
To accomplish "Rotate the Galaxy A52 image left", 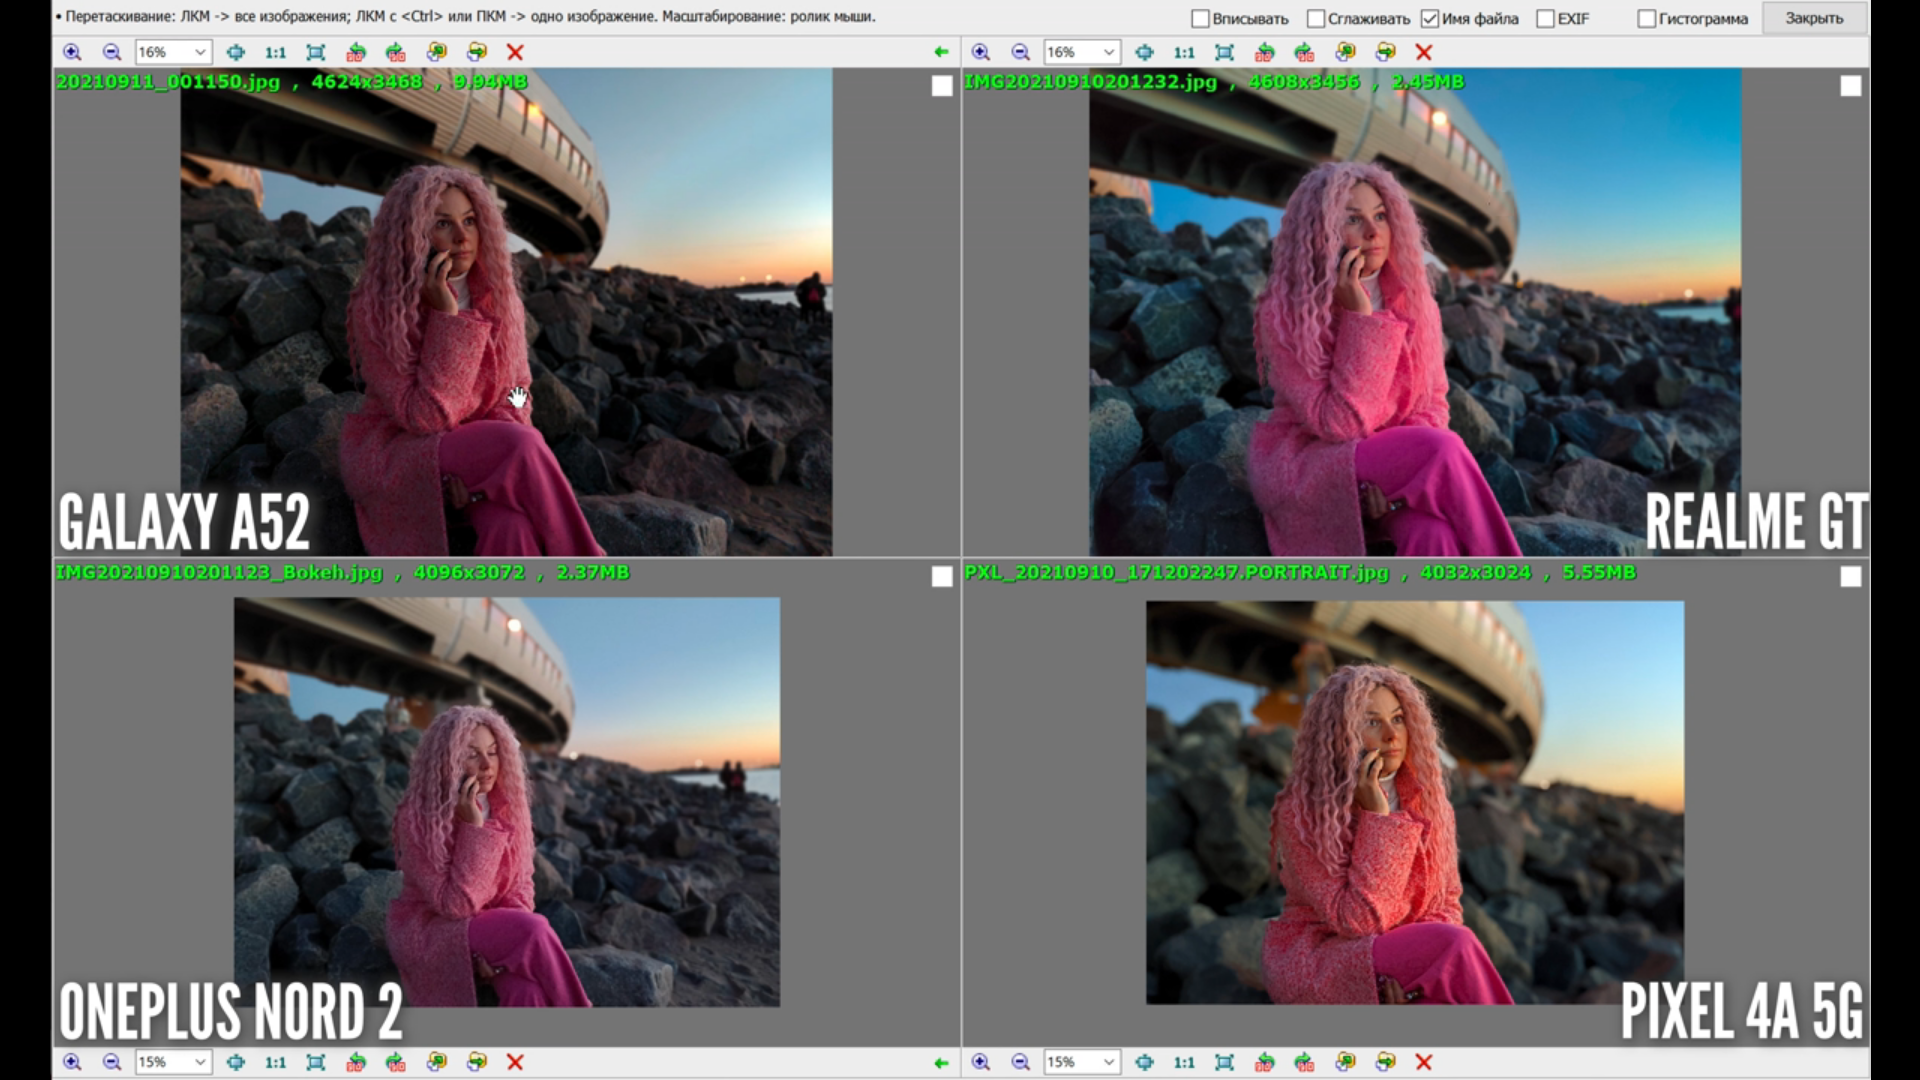I will coord(356,52).
